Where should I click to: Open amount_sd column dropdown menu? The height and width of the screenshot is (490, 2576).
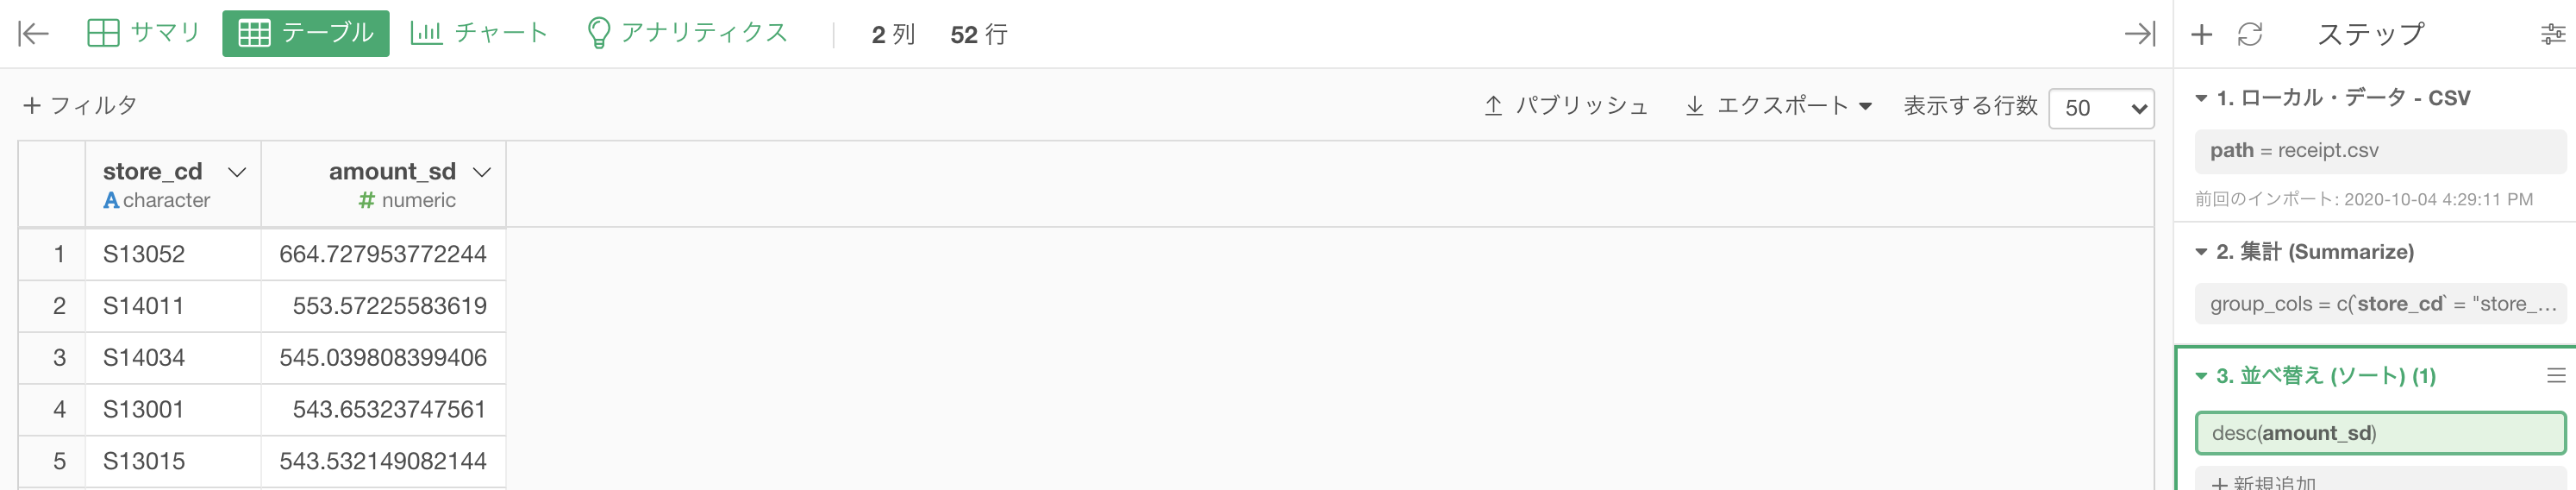point(482,172)
